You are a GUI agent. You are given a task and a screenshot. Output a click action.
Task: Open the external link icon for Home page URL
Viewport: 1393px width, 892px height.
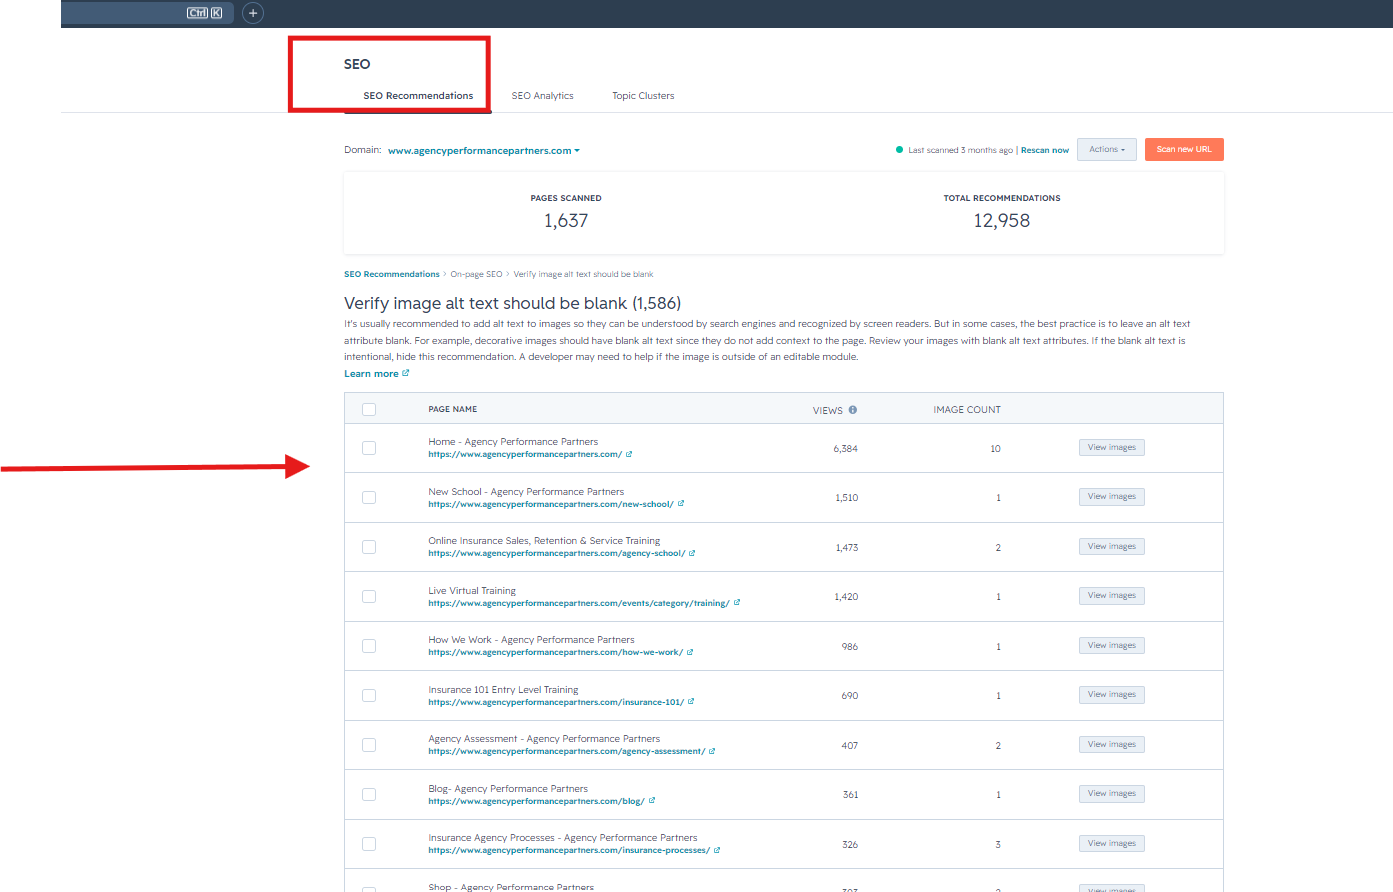629,454
